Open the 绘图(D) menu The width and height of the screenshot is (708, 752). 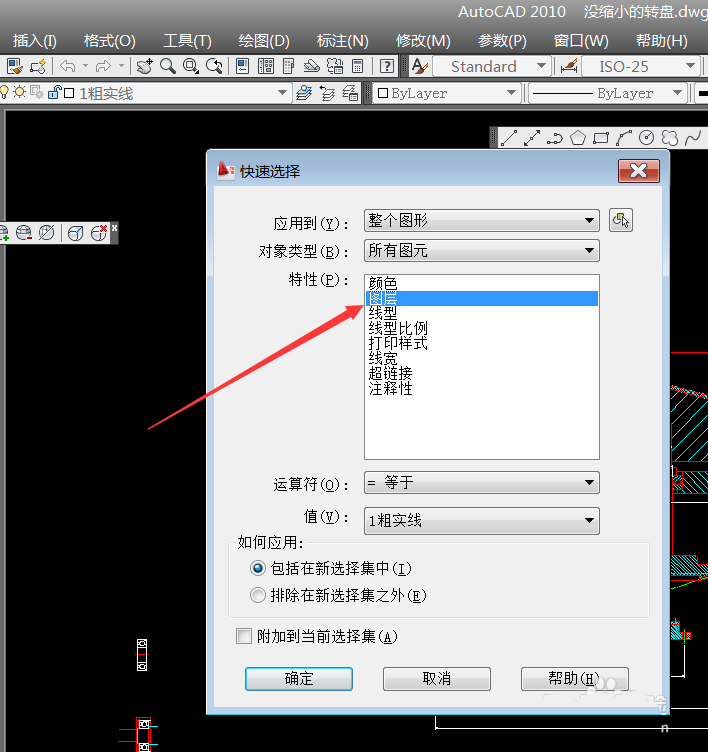264,41
